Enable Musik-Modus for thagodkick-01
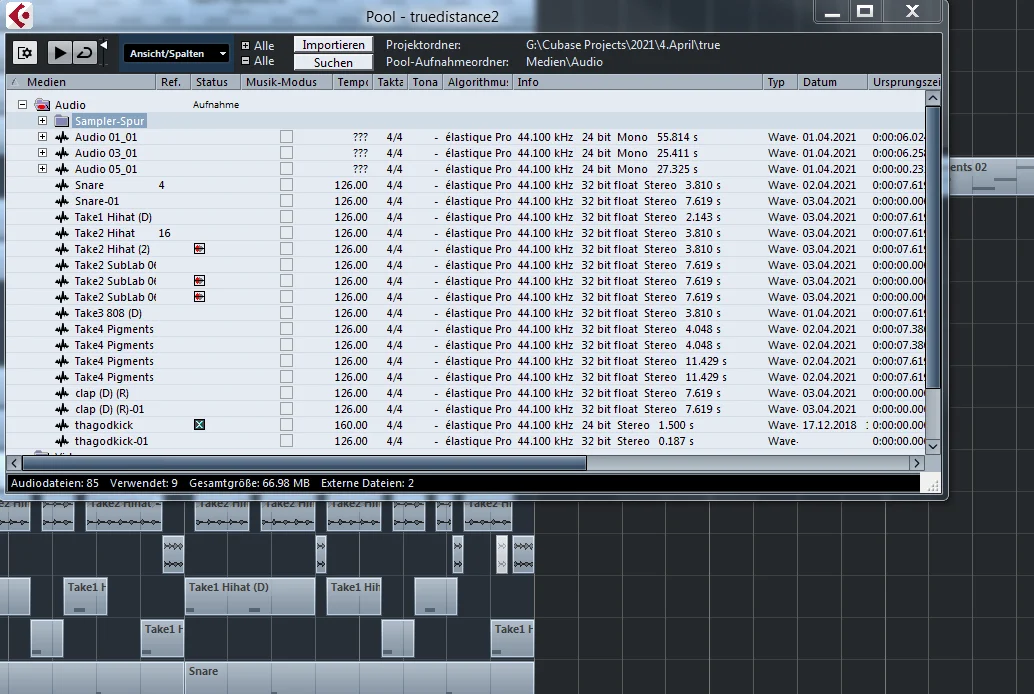Viewport: 1034px width, 694px height. click(286, 441)
